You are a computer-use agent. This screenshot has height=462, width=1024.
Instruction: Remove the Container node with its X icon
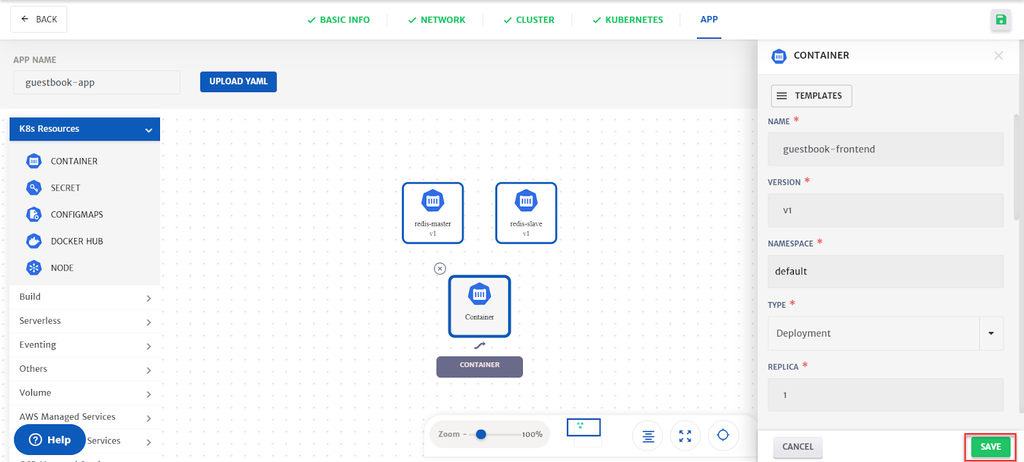pos(440,269)
